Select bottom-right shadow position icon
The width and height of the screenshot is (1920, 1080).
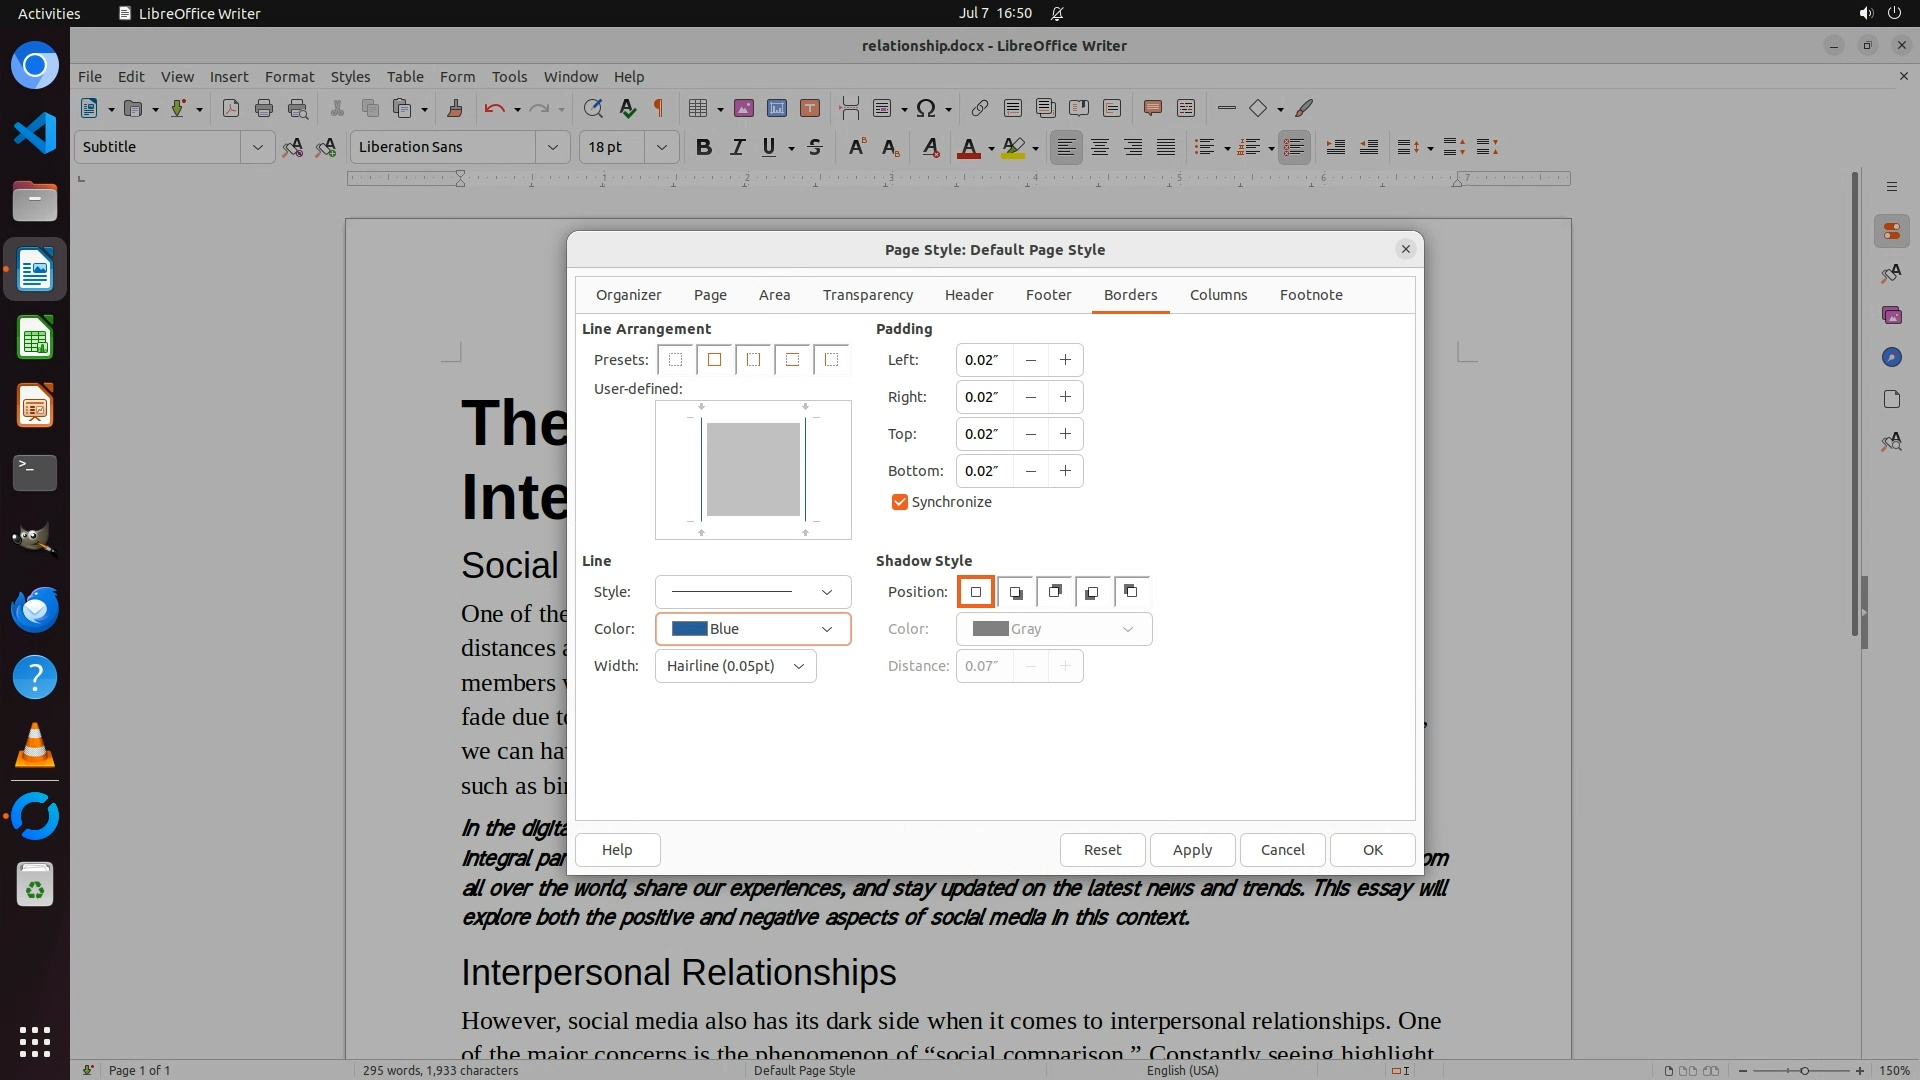point(1015,592)
